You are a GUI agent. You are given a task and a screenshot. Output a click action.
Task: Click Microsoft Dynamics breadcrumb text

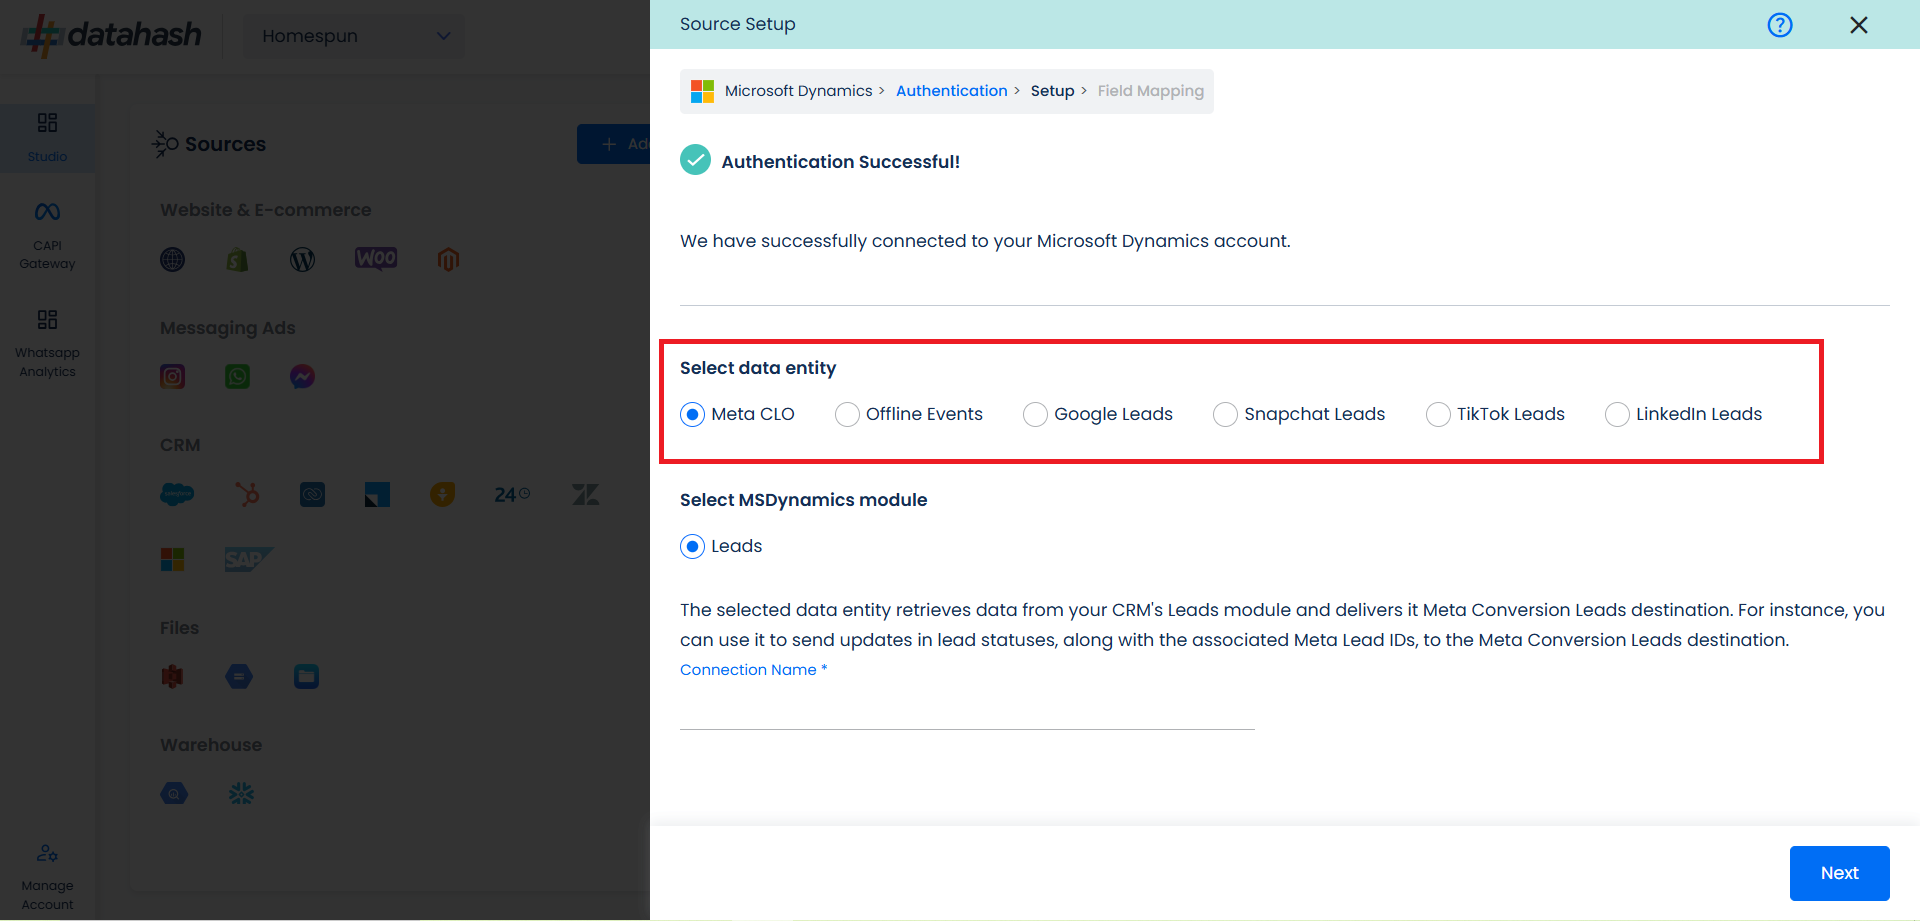(x=798, y=91)
